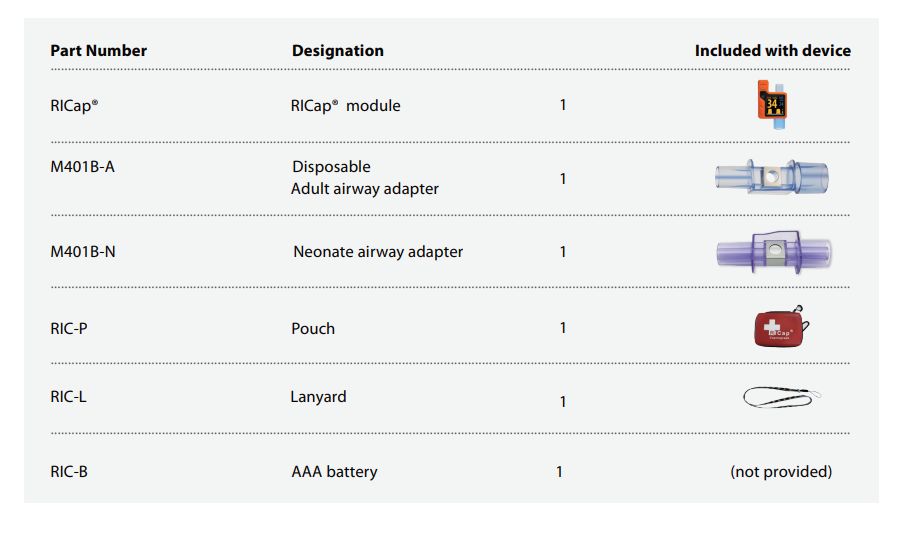Click the (not provided) text
Image resolution: width=902 pixels, height=533 pixels.
coord(780,471)
